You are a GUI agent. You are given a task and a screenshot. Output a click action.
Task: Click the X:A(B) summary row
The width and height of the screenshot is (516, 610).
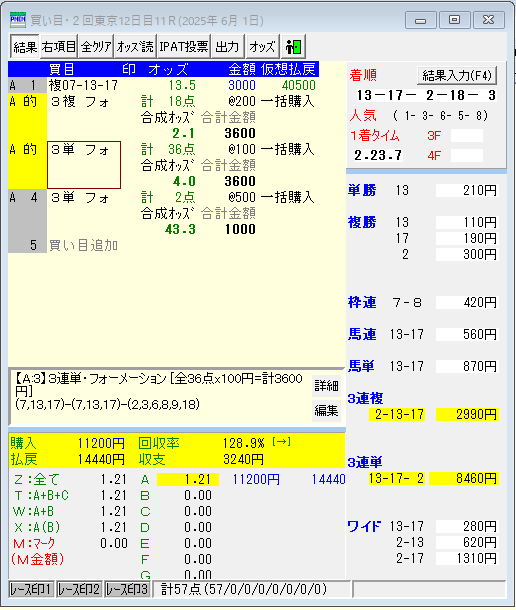(x=70, y=527)
